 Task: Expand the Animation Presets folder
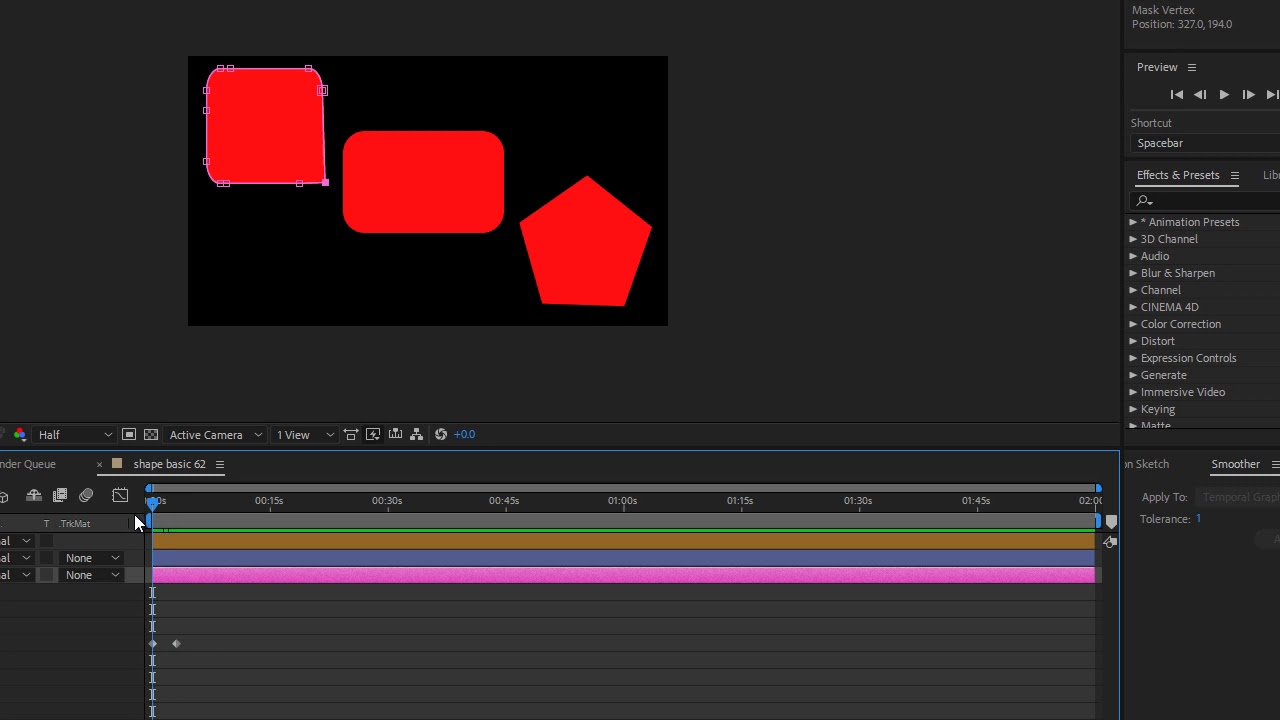click(x=1133, y=222)
